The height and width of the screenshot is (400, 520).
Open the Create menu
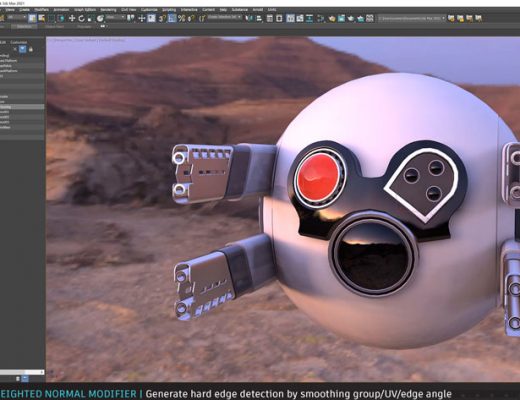point(24,10)
